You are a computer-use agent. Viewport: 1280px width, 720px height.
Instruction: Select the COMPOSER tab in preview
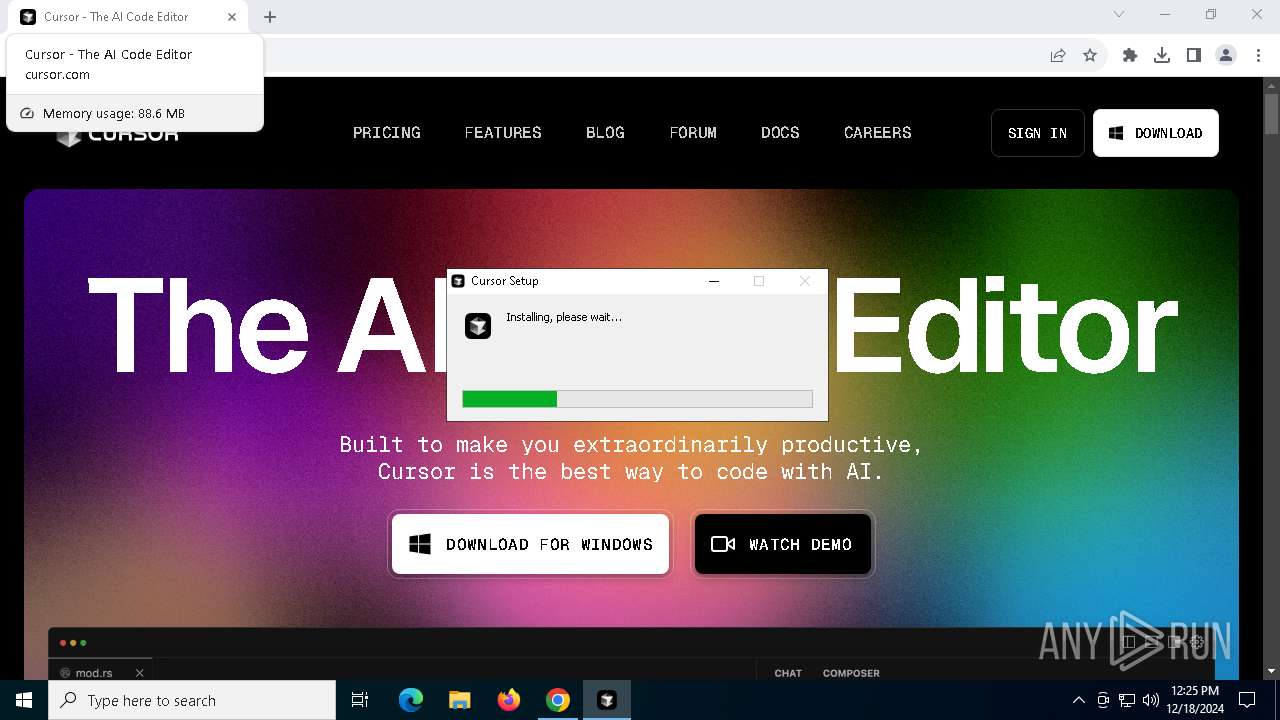[851, 673]
